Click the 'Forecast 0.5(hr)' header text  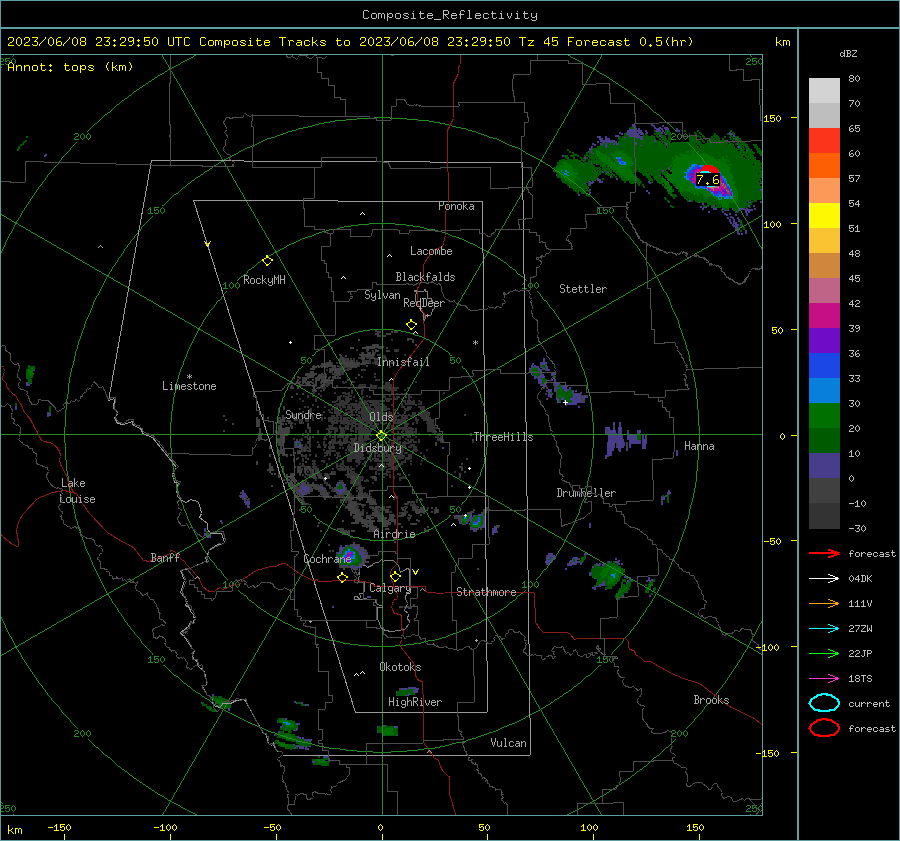click(x=630, y=42)
